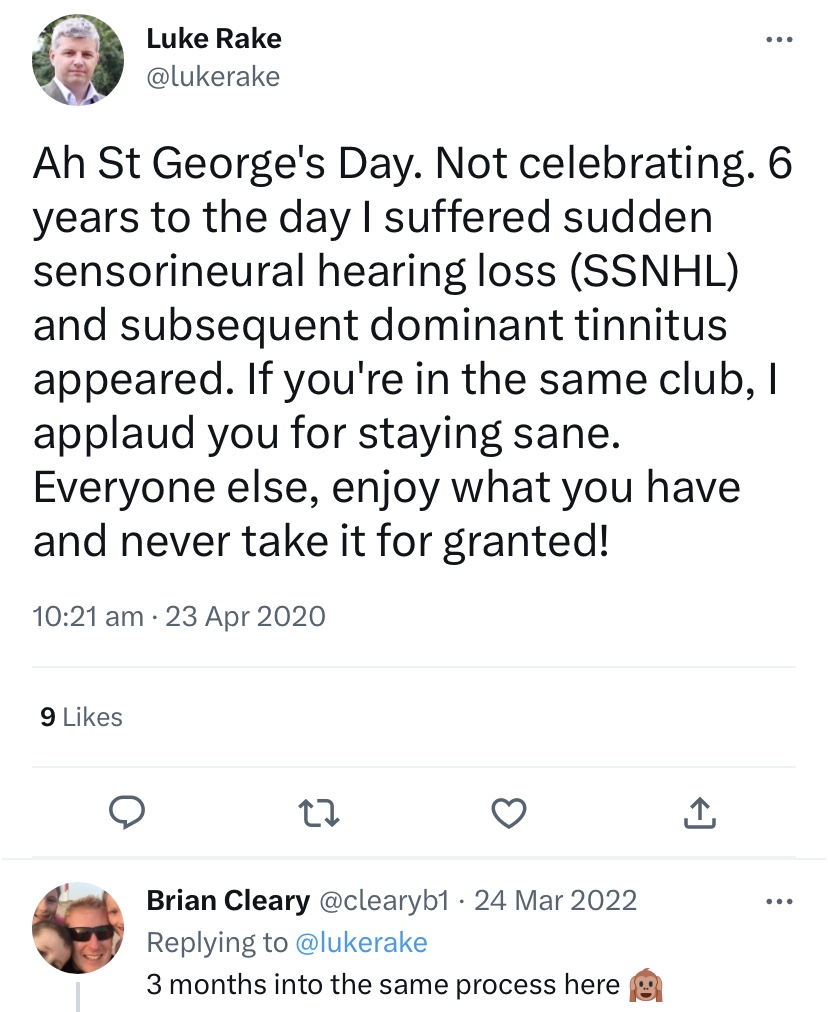
Task: Open the more options menu on Brian Cleary's reply
Action: coord(779,901)
